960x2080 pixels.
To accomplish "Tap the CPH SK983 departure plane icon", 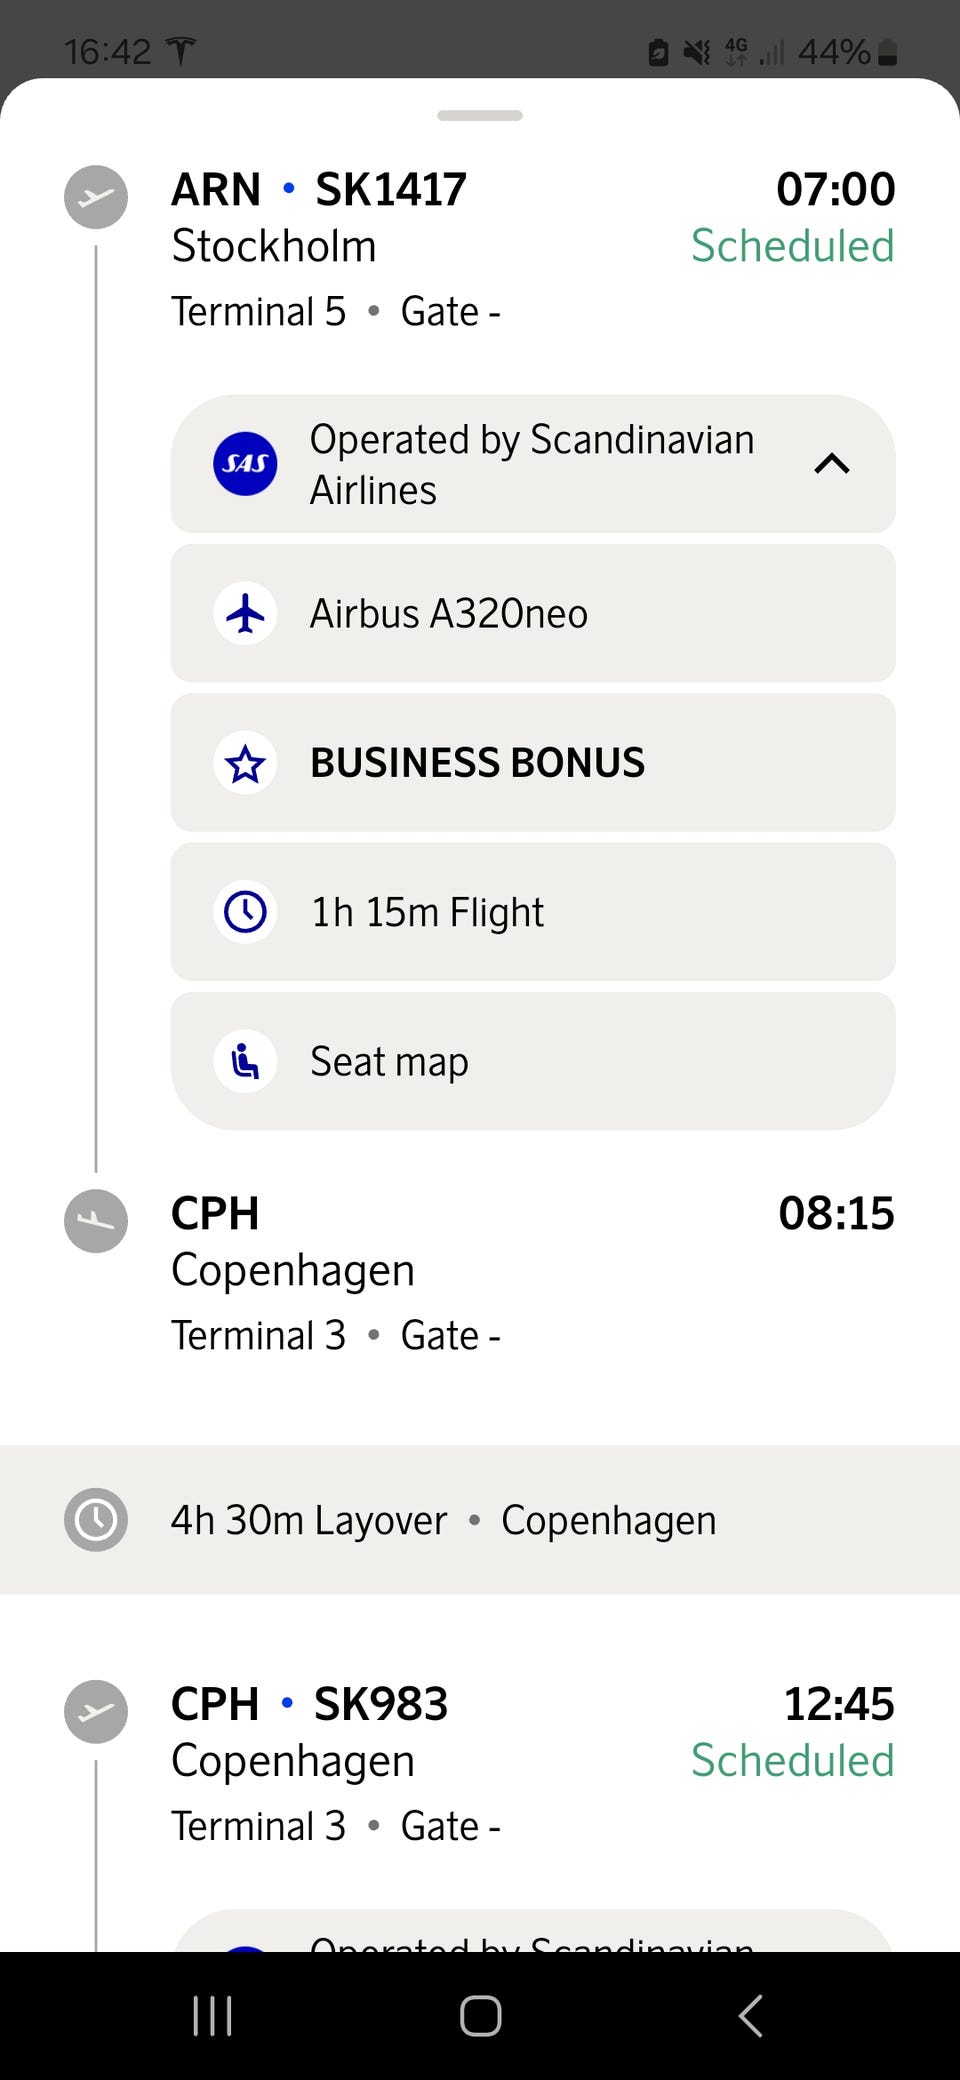I will [x=96, y=1712].
